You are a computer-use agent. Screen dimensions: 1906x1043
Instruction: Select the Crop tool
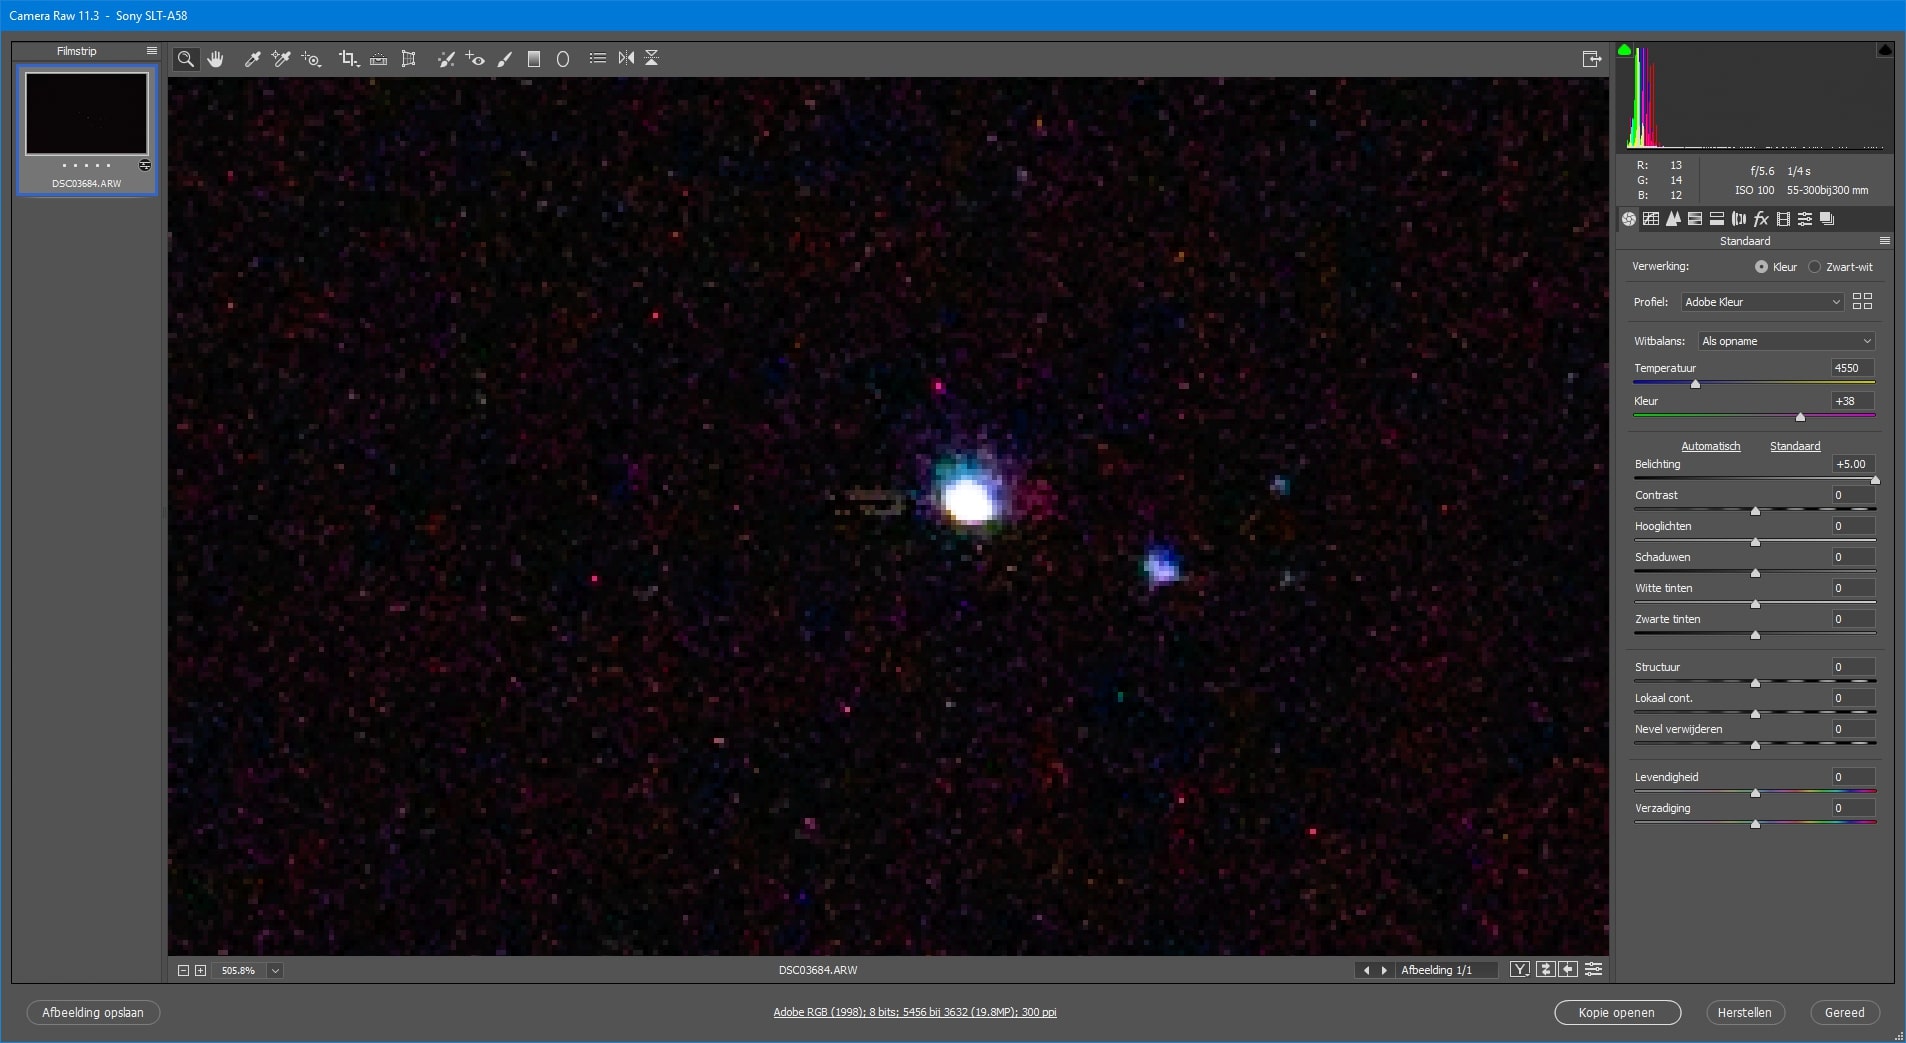pyautogui.click(x=348, y=59)
